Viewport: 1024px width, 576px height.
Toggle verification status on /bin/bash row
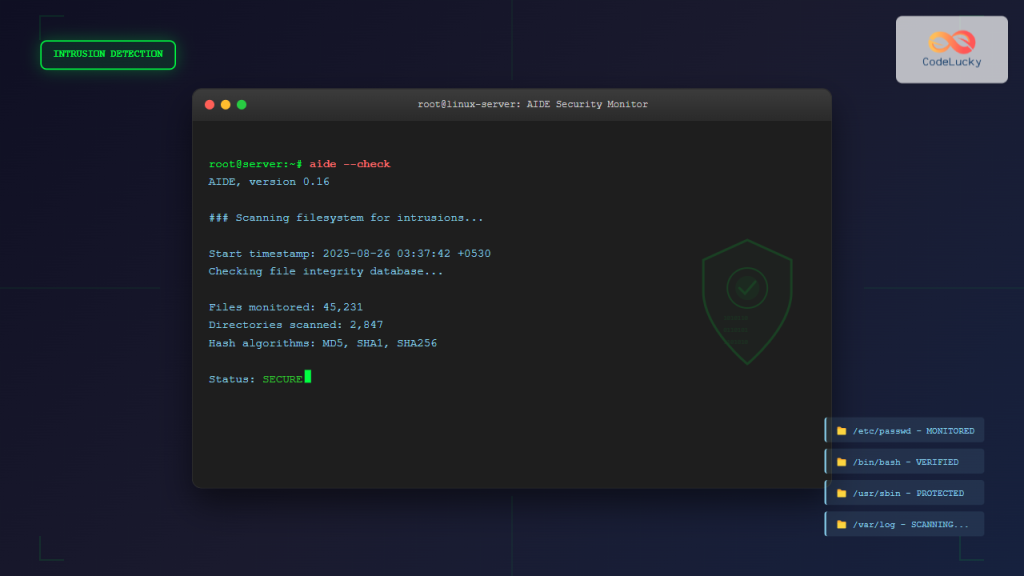click(x=904, y=461)
